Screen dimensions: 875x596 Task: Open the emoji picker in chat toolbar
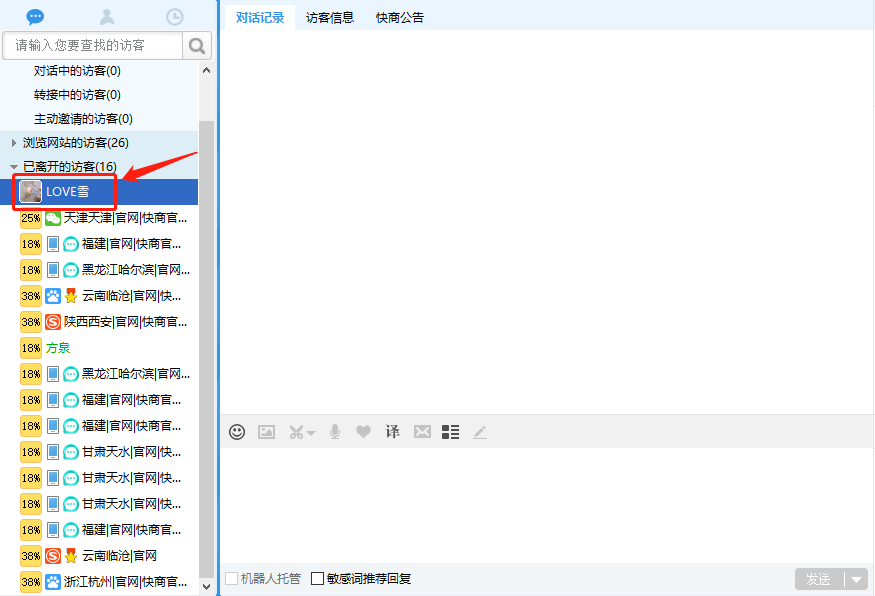pyautogui.click(x=237, y=432)
